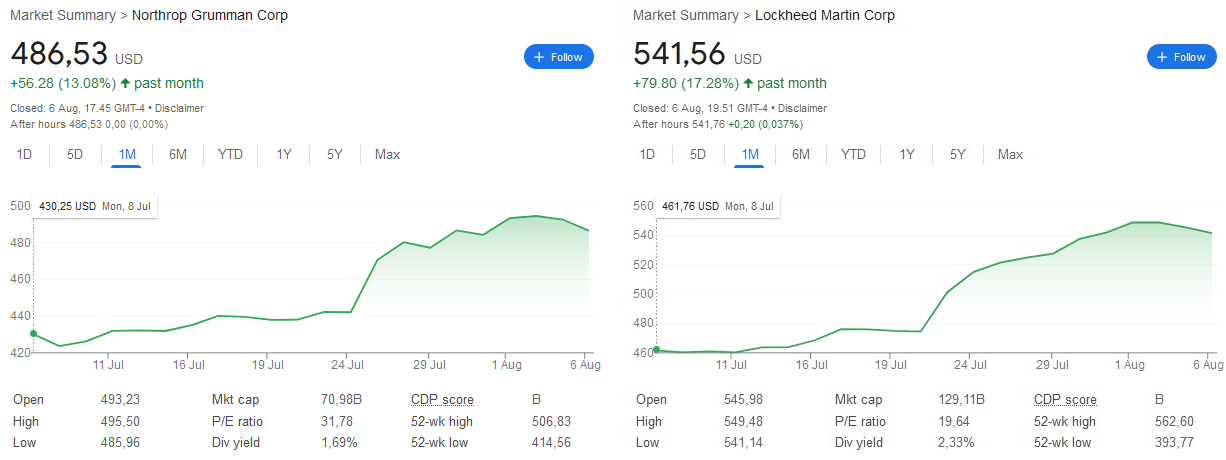The image size is (1226, 460).
Task: Click Low value 541,14
Action: click(x=743, y=443)
